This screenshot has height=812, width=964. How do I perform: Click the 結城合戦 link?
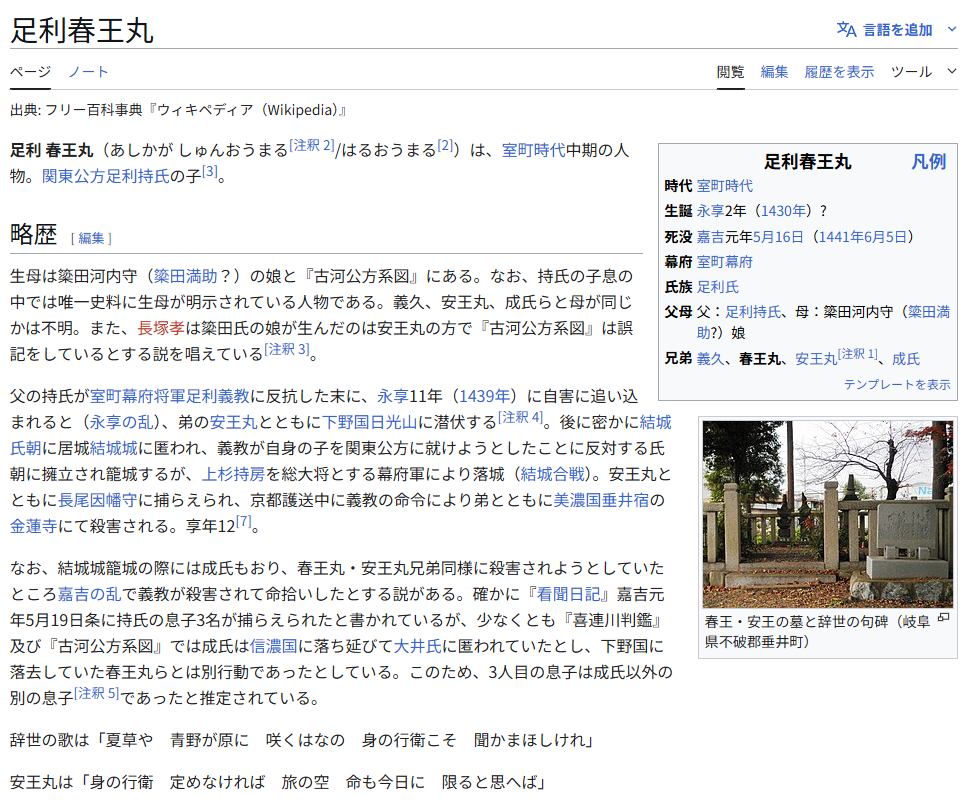(x=553, y=473)
